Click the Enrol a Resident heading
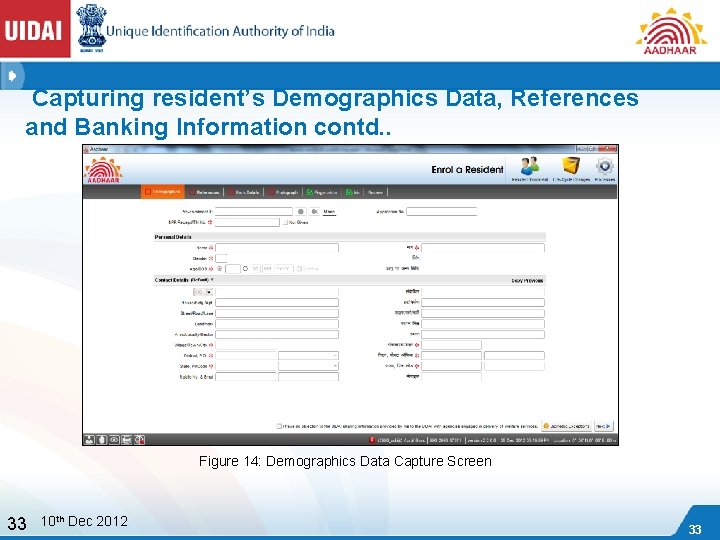This screenshot has width=720, height=540. pyautogui.click(x=467, y=169)
